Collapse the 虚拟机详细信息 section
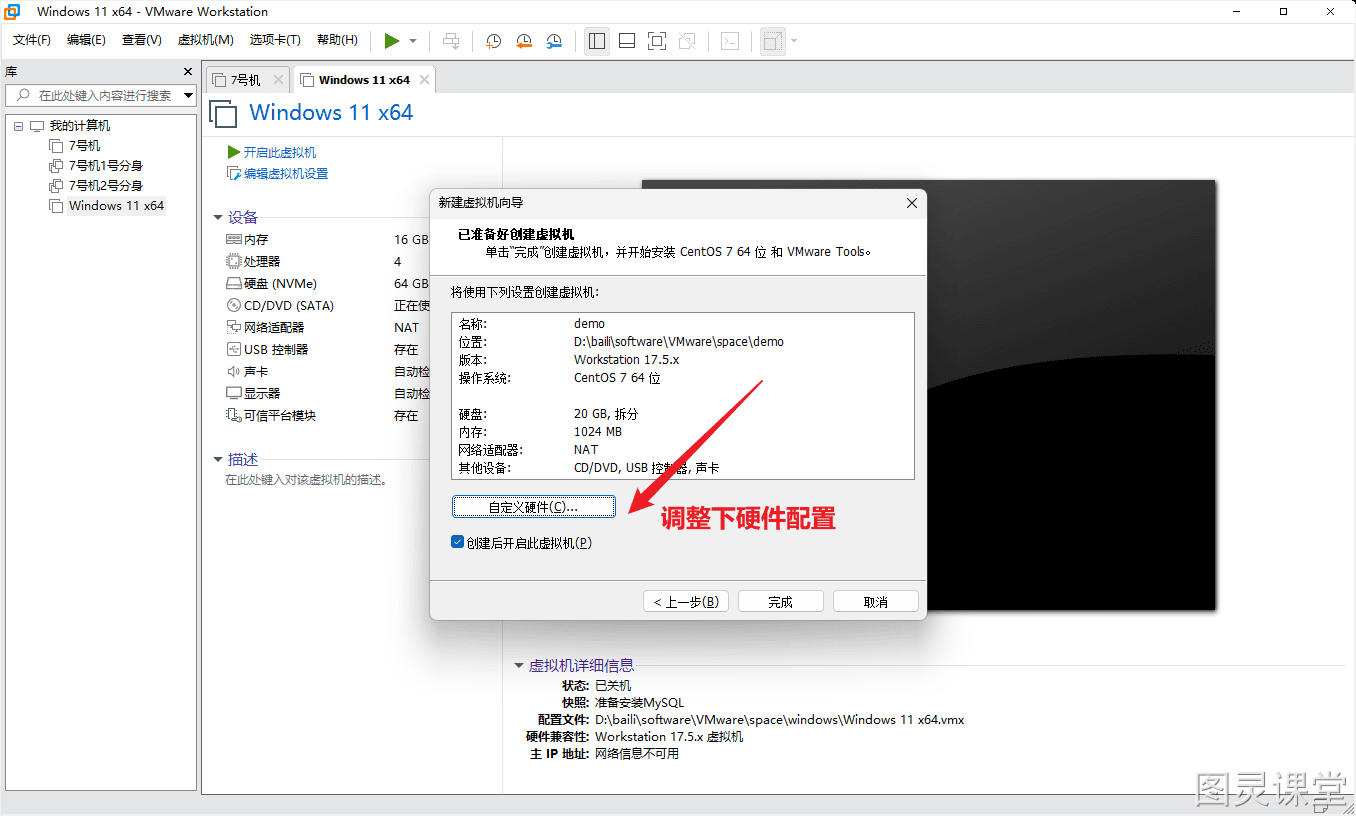1356x816 pixels. [x=519, y=666]
